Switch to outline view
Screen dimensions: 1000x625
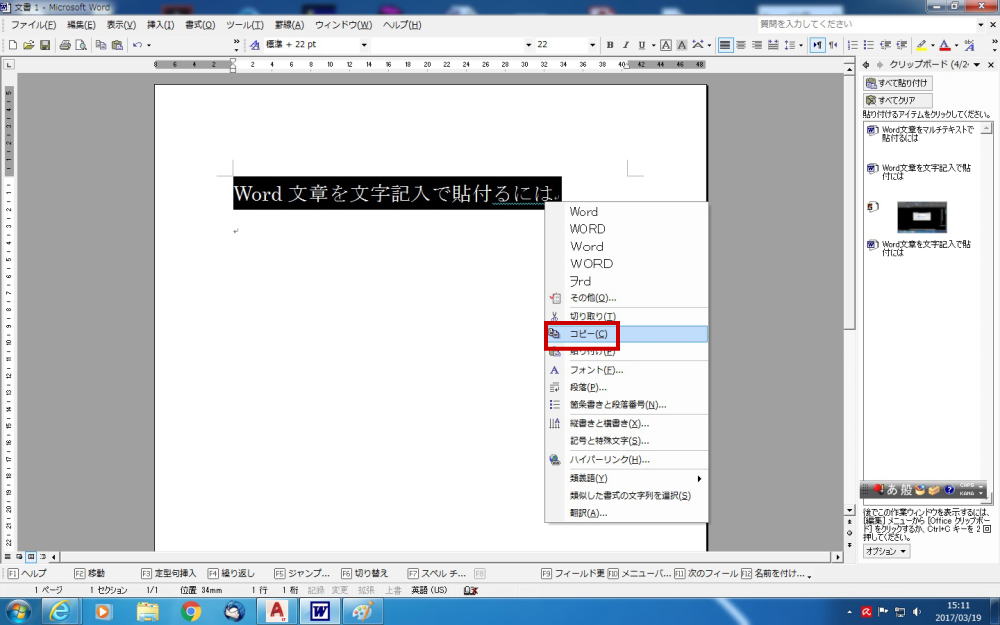[43, 557]
